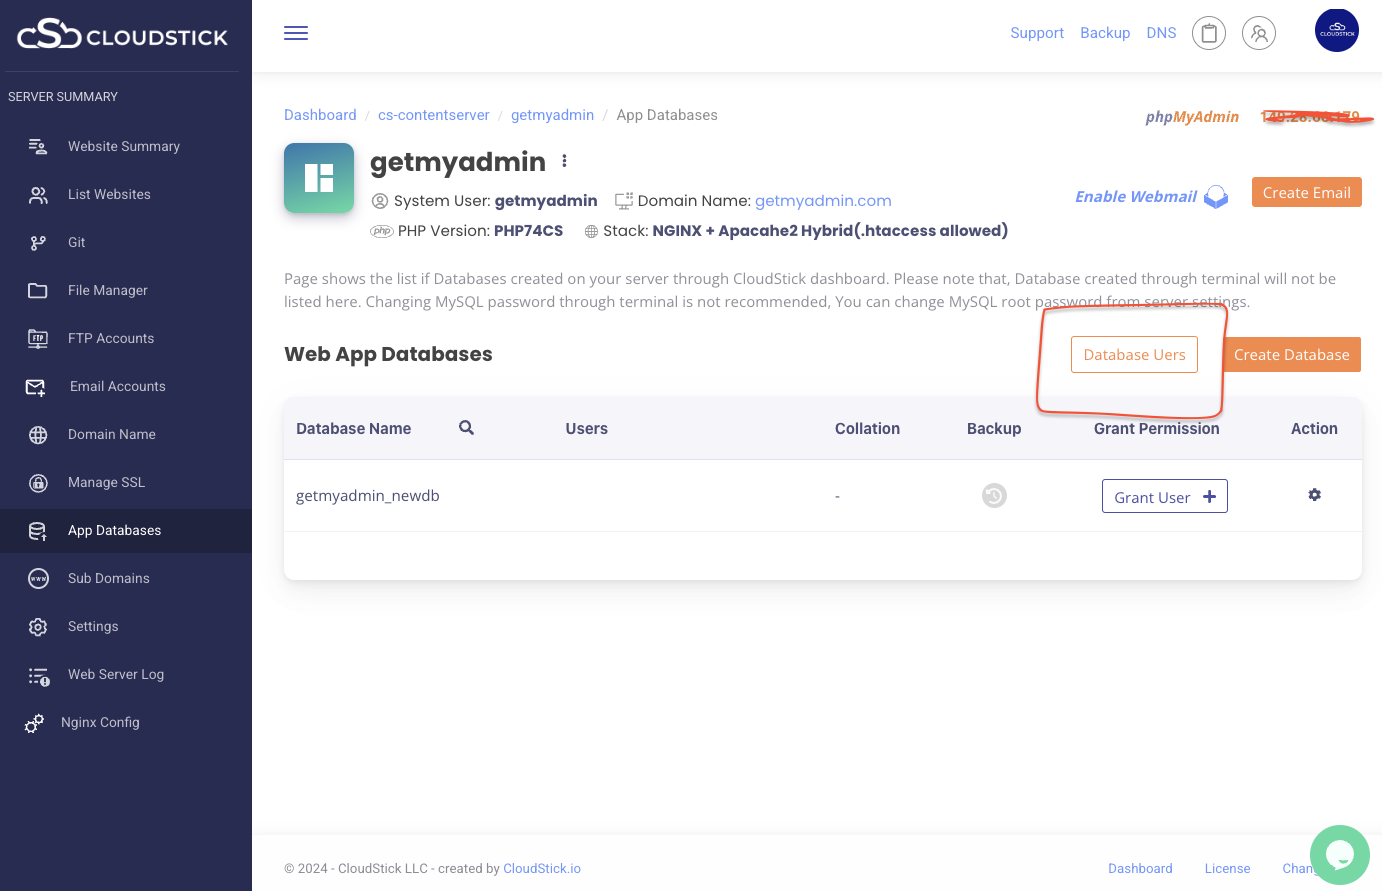The height and width of the screenshot is (891, 1382).
Task: Click the Database Uers button
Action: [x=1134, y=354]
